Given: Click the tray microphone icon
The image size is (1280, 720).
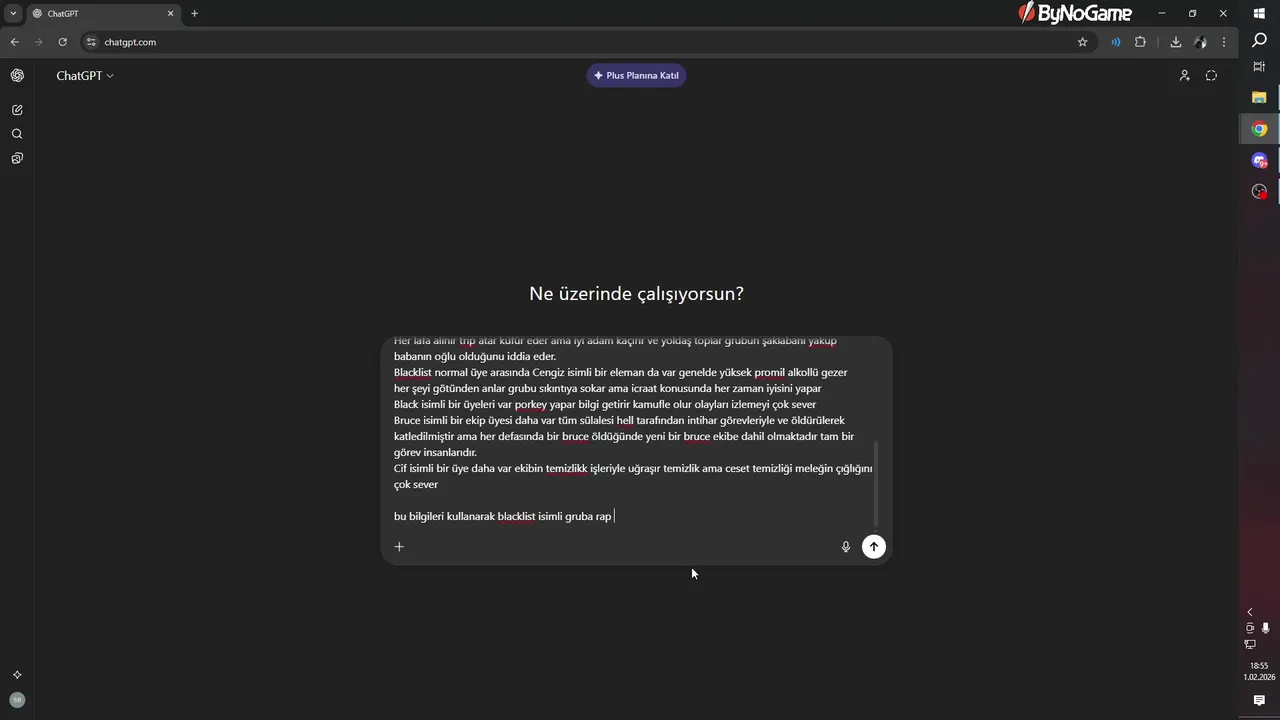Looking at the screenshot, I should (x=1266, y=628).
